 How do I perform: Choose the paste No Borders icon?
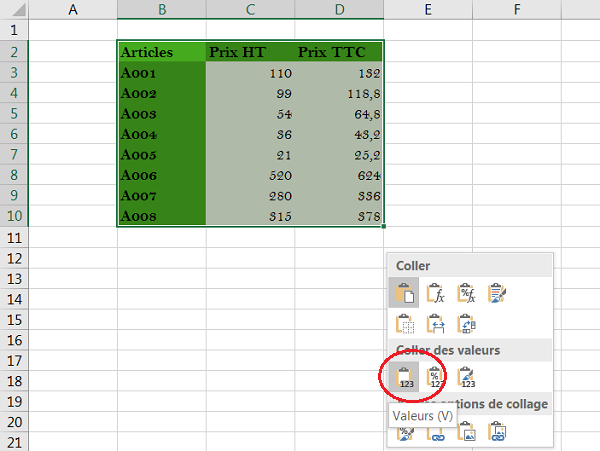pyautogui.click(x=404, y=324)
